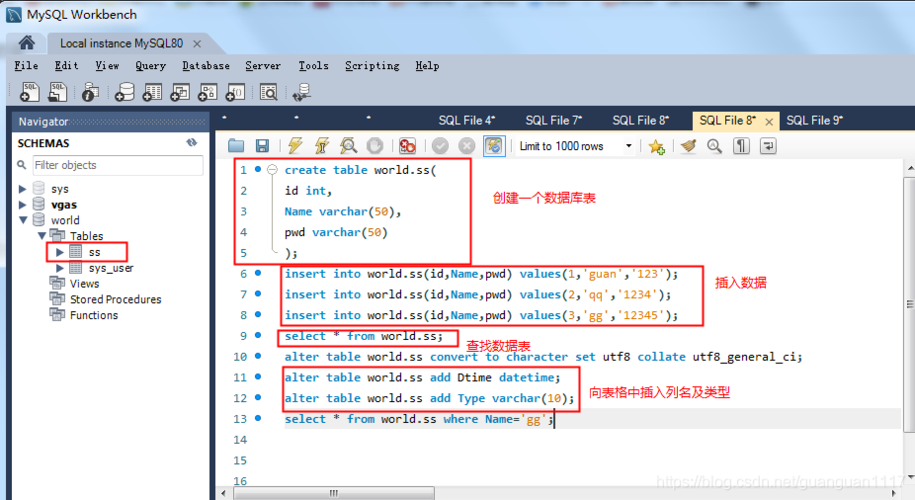Open the File menu

(x=26, y=65)
